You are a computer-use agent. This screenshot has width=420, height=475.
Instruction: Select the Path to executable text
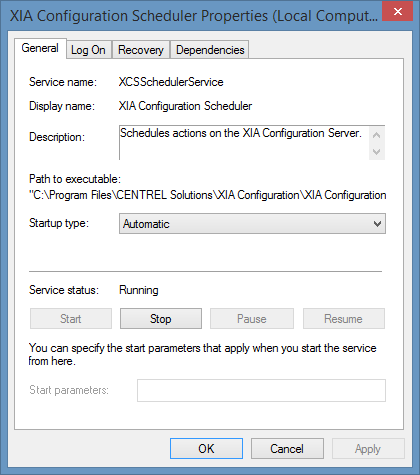pyautogui.click(x=208, y=195)
